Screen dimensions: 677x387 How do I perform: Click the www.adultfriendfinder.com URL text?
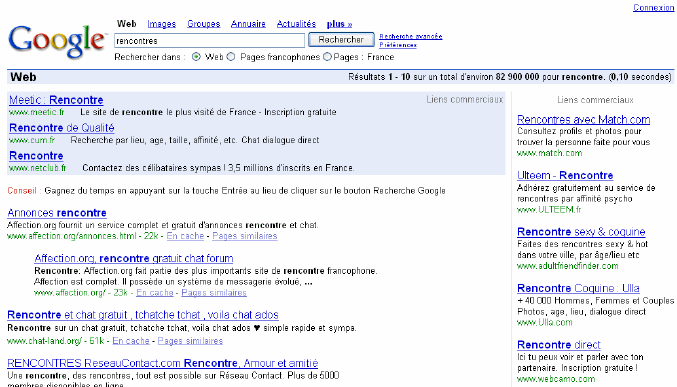click(x=568, y=266)
